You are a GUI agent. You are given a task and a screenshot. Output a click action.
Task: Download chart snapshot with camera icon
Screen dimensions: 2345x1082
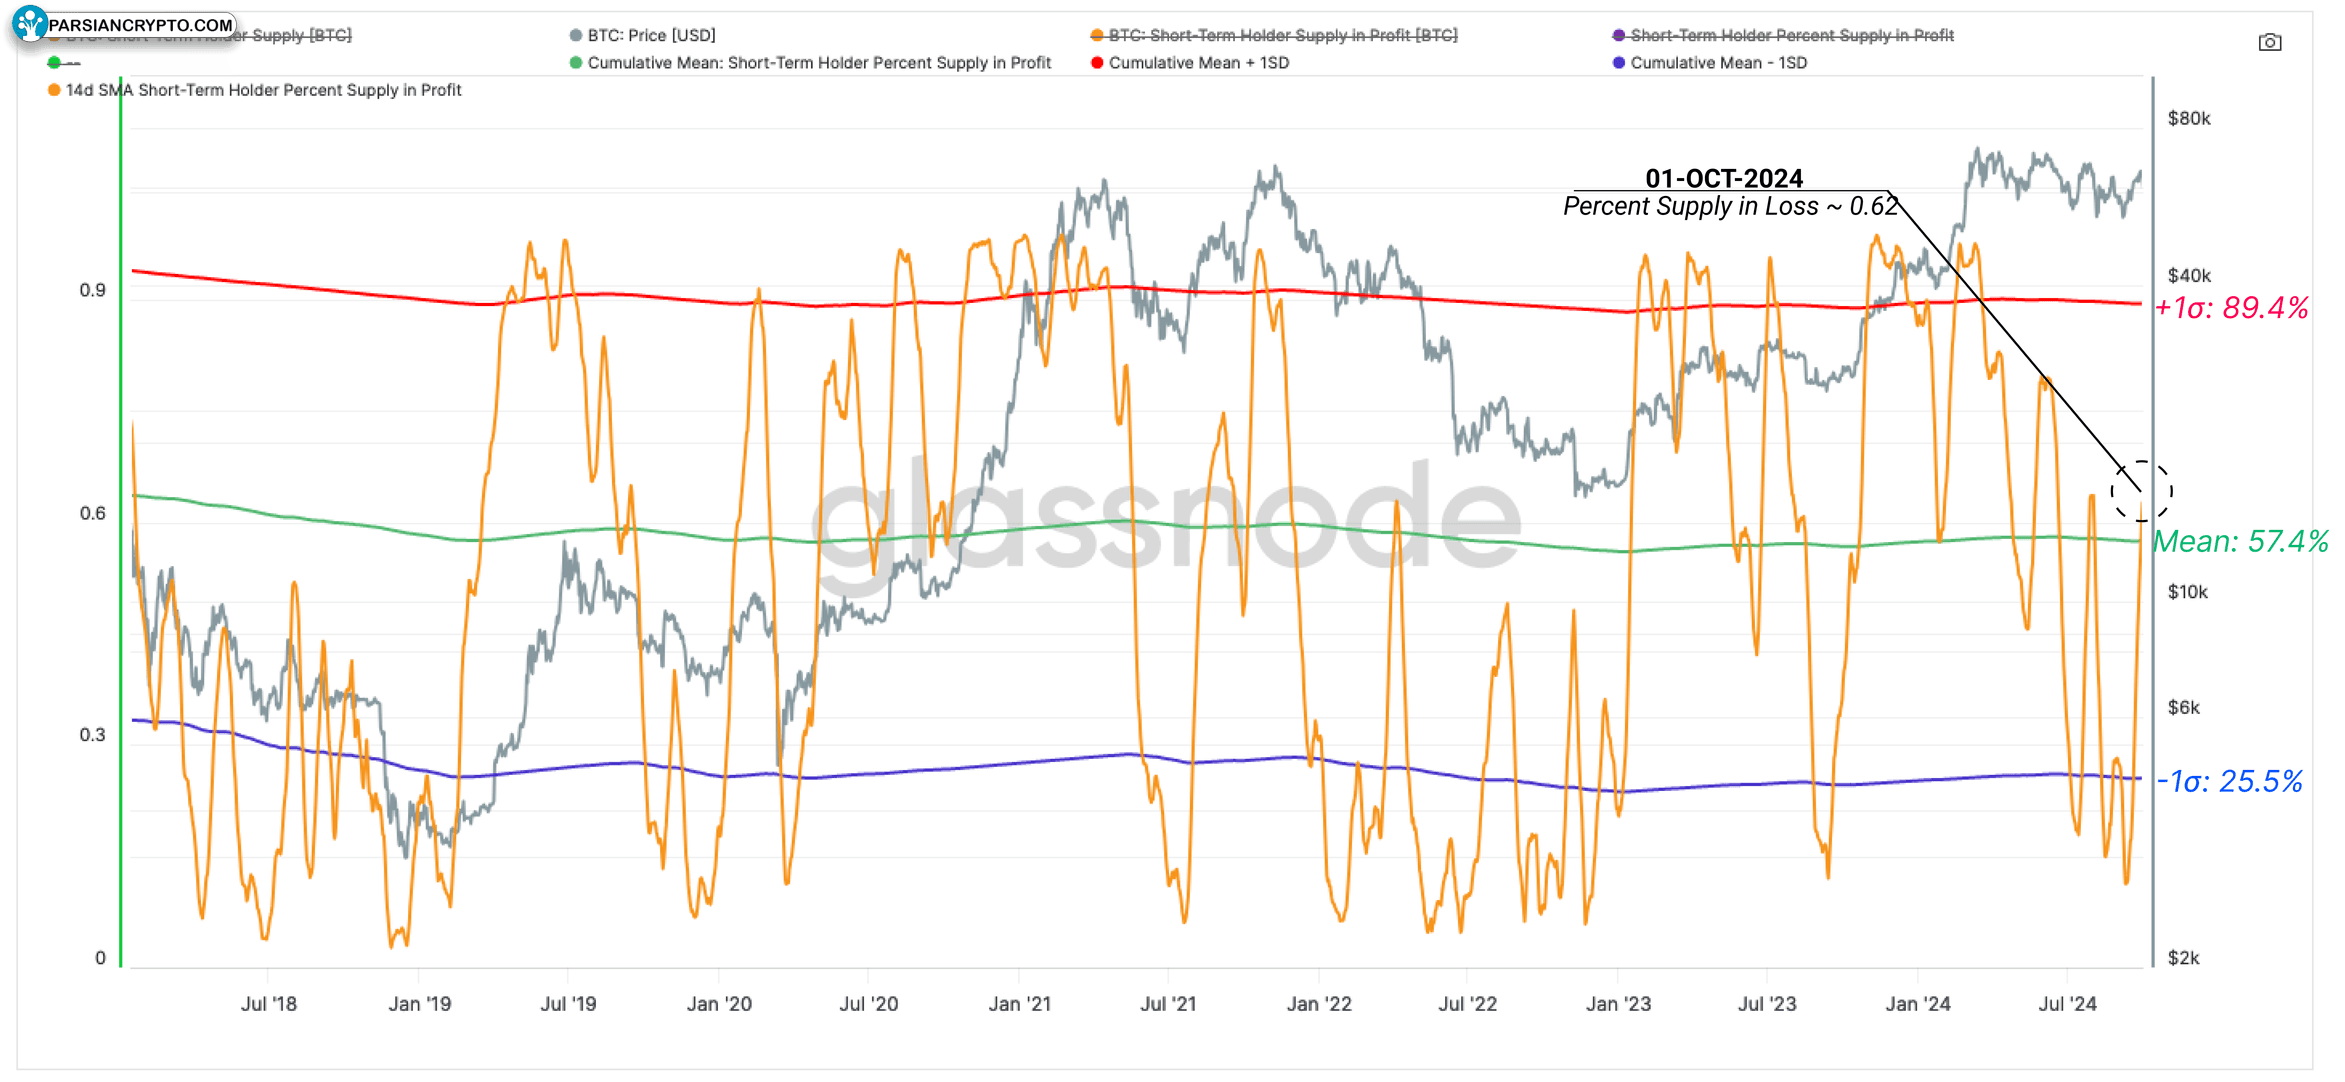point(2269,42)
